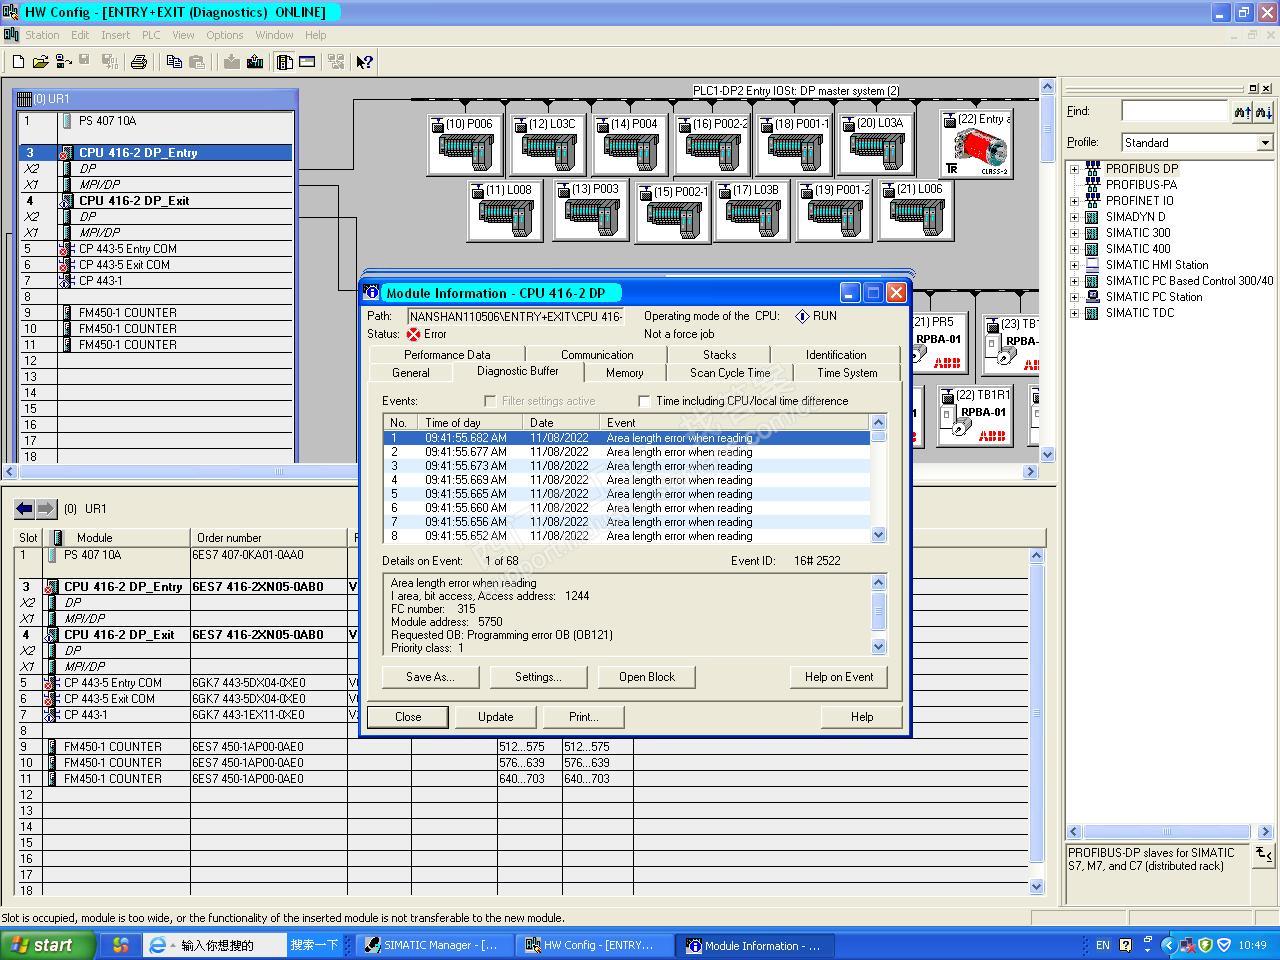Expand the PROFIBUS DP catalog node

tap(1075, 169)
